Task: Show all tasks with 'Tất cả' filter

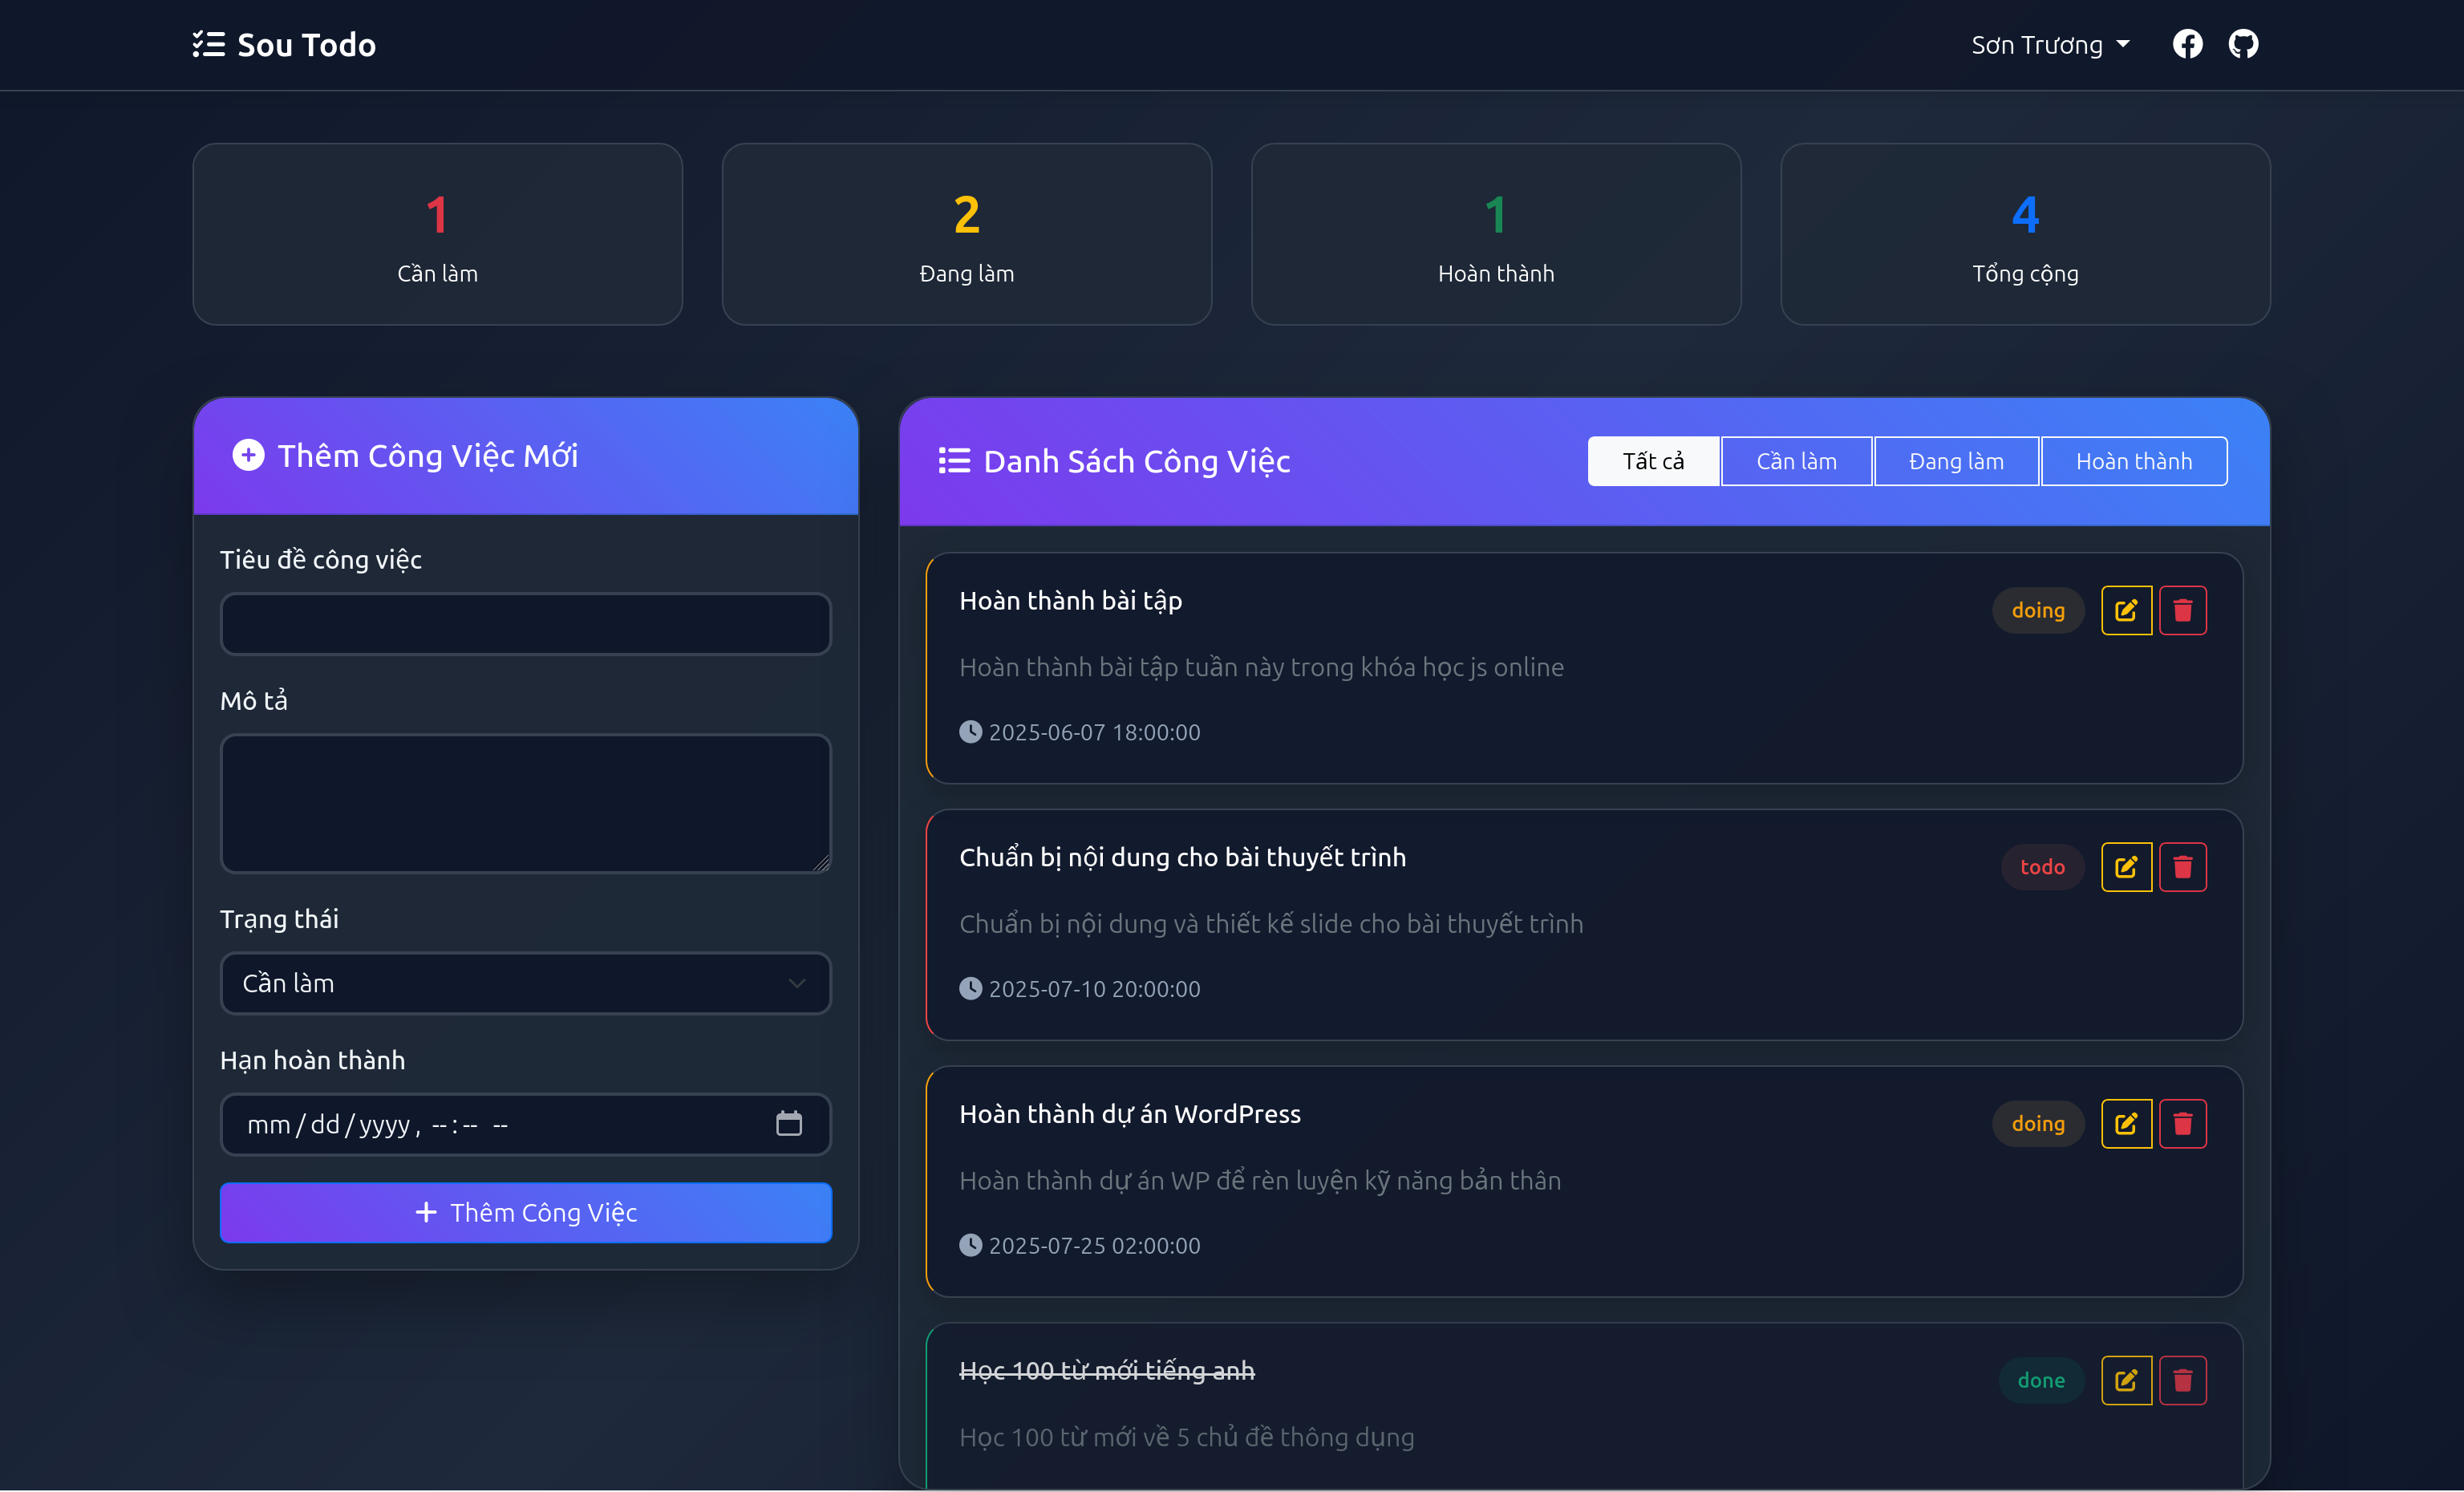Action: [1653, 461]
